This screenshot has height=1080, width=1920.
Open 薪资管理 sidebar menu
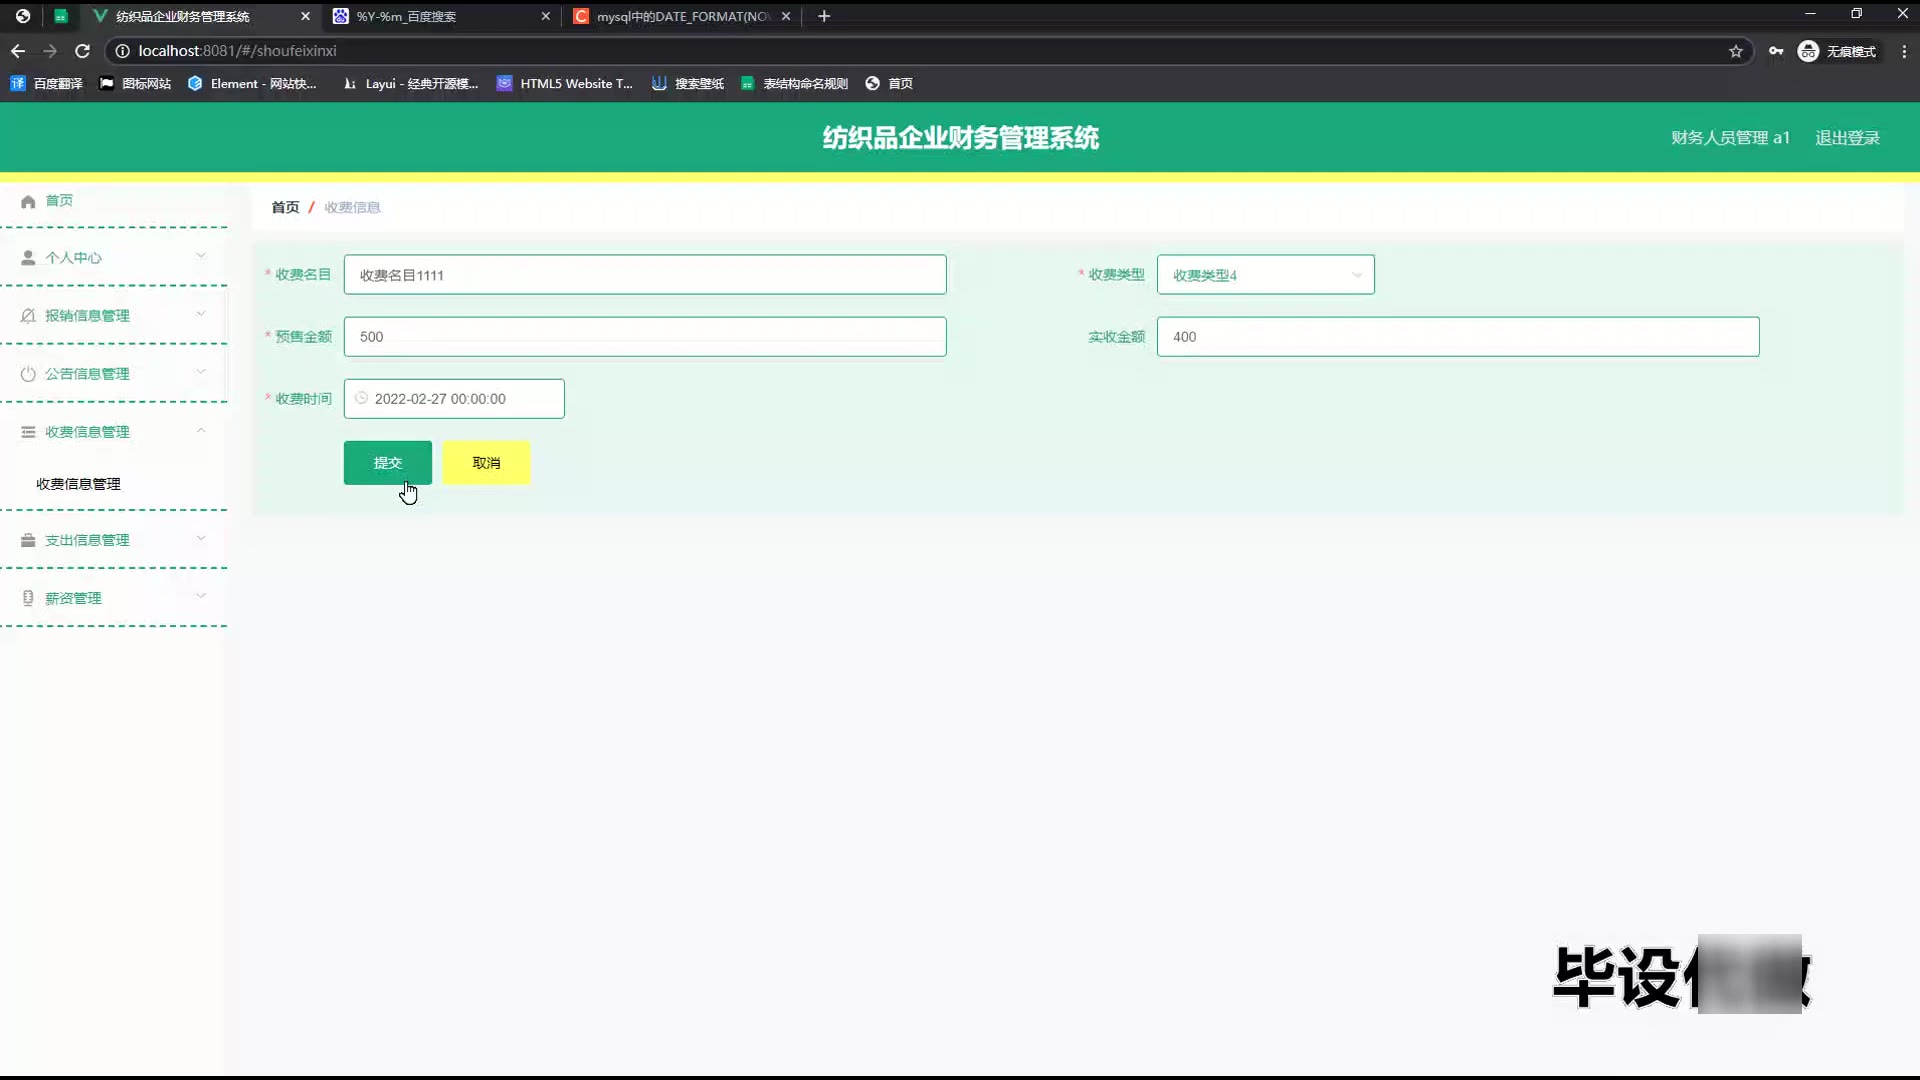[x=114, y=598]
